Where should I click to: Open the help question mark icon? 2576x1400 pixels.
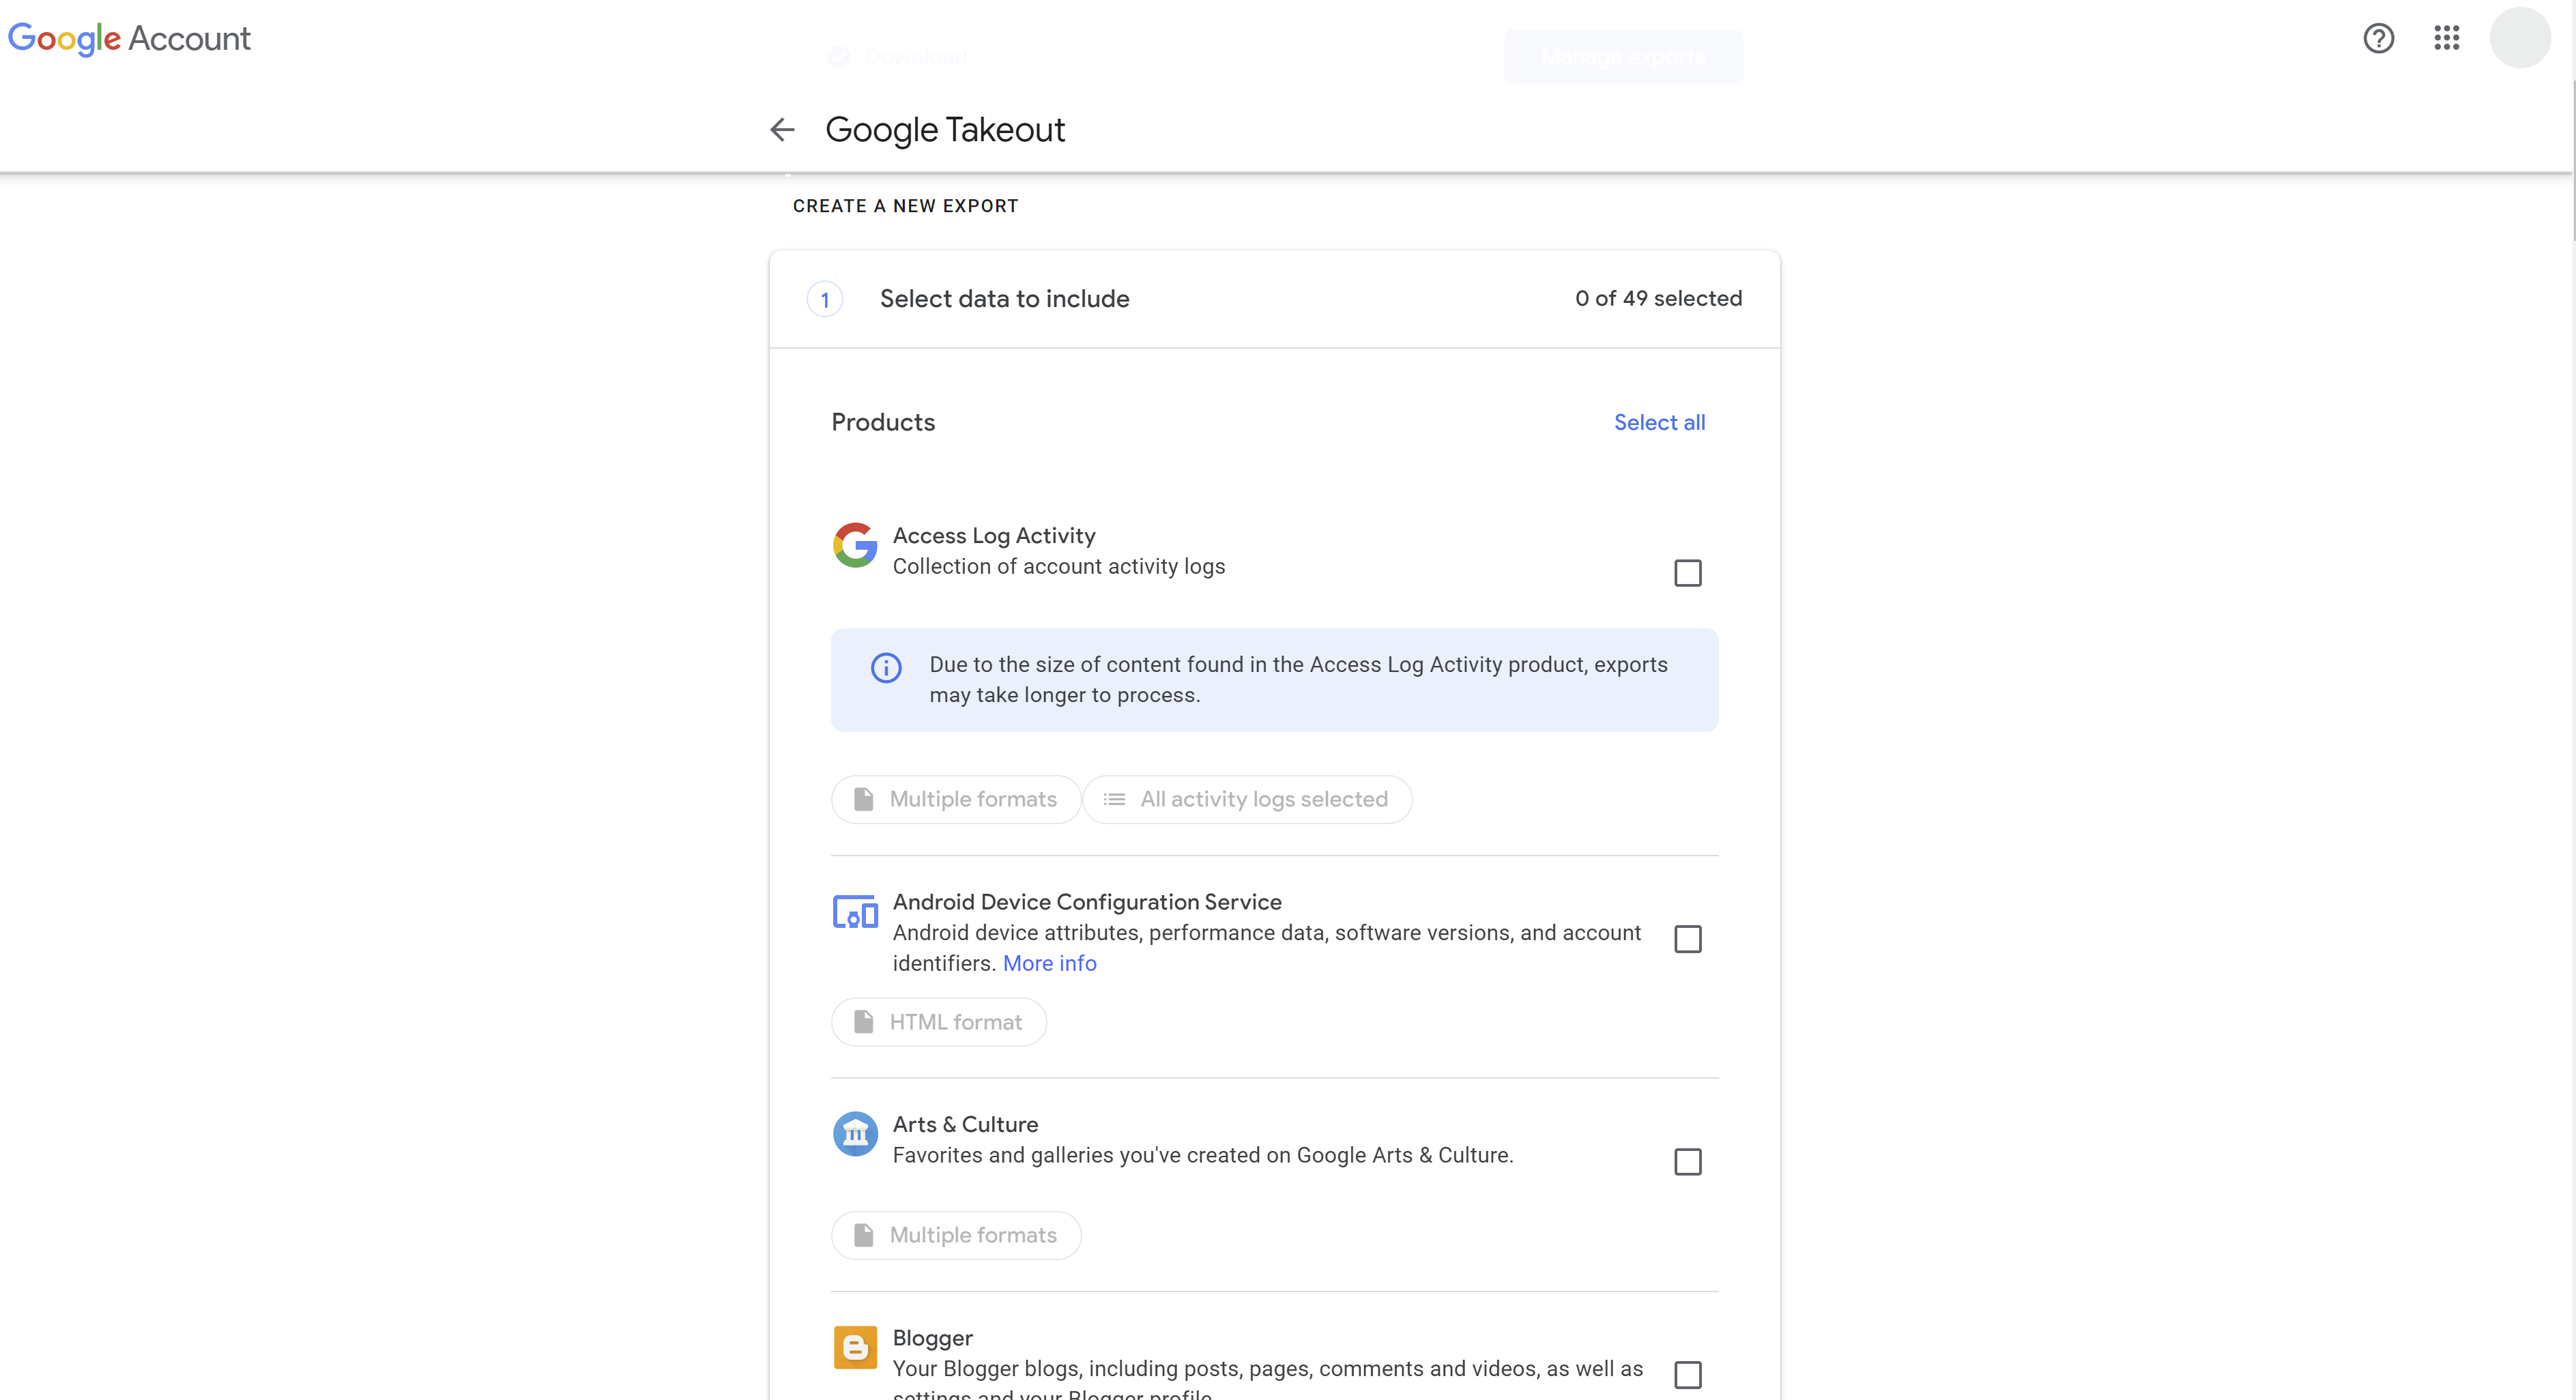[x=2378, y=38]
